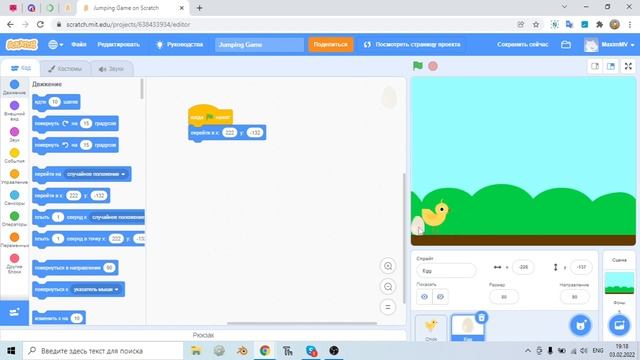Open the add extension button

(14, 313)
